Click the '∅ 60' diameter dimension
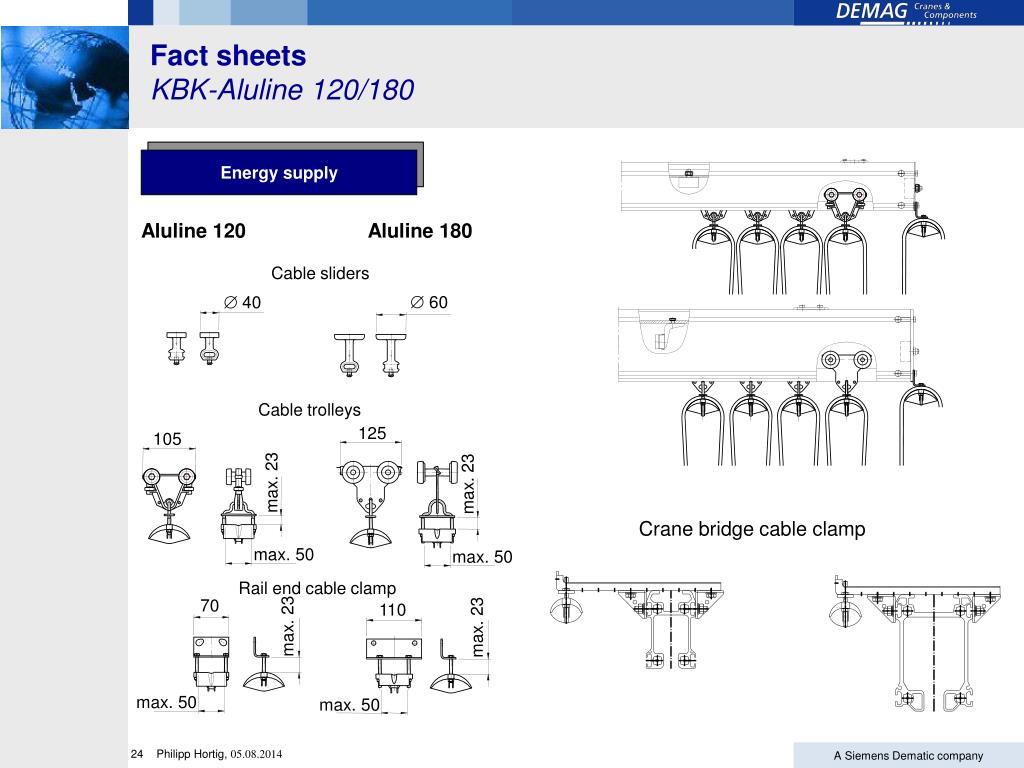1024x768 pixels. pyautogui.click(x=429, y=302)
